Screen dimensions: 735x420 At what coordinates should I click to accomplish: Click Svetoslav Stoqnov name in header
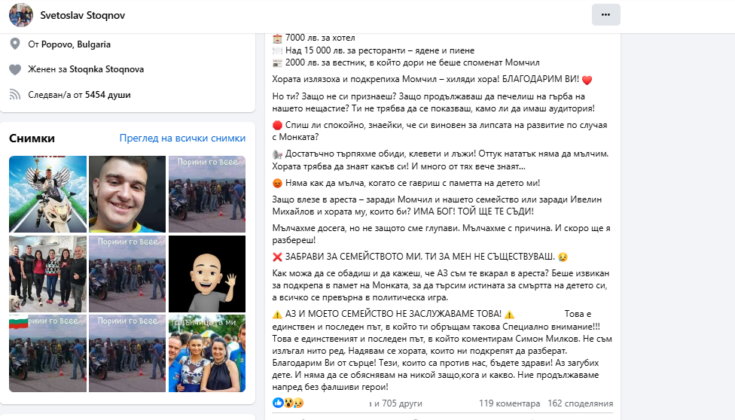click(82, 15)
